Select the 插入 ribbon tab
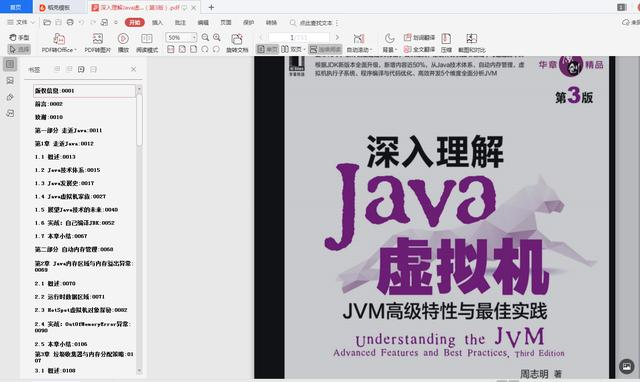640x382 pixels. point(157,22)
